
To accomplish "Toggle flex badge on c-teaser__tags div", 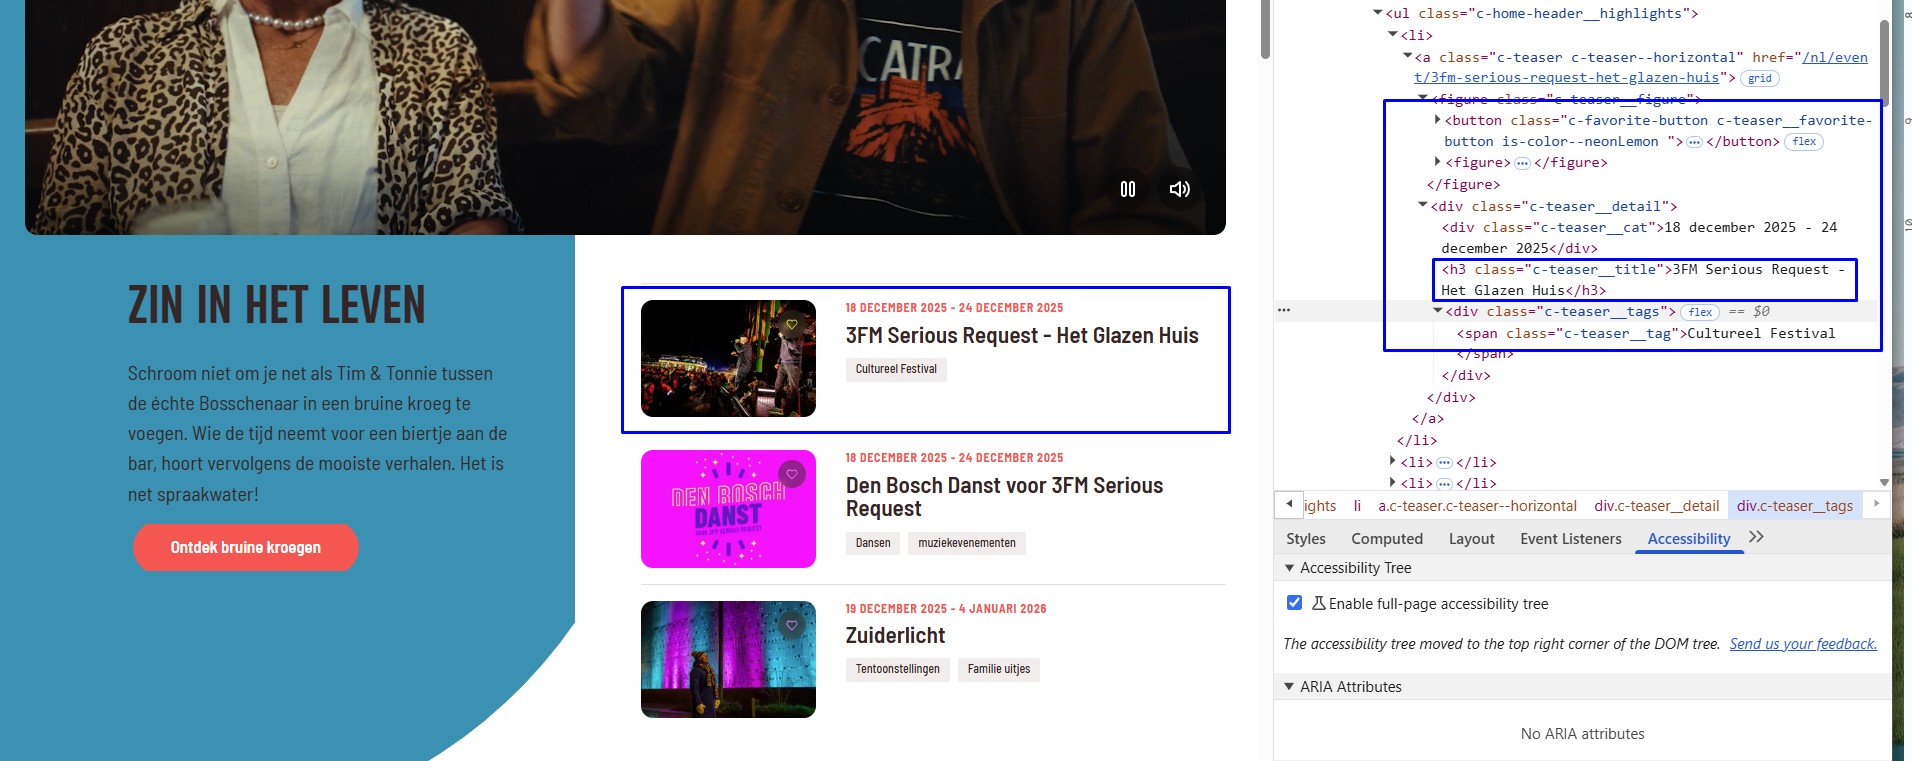I will (x=1700, y=312).
